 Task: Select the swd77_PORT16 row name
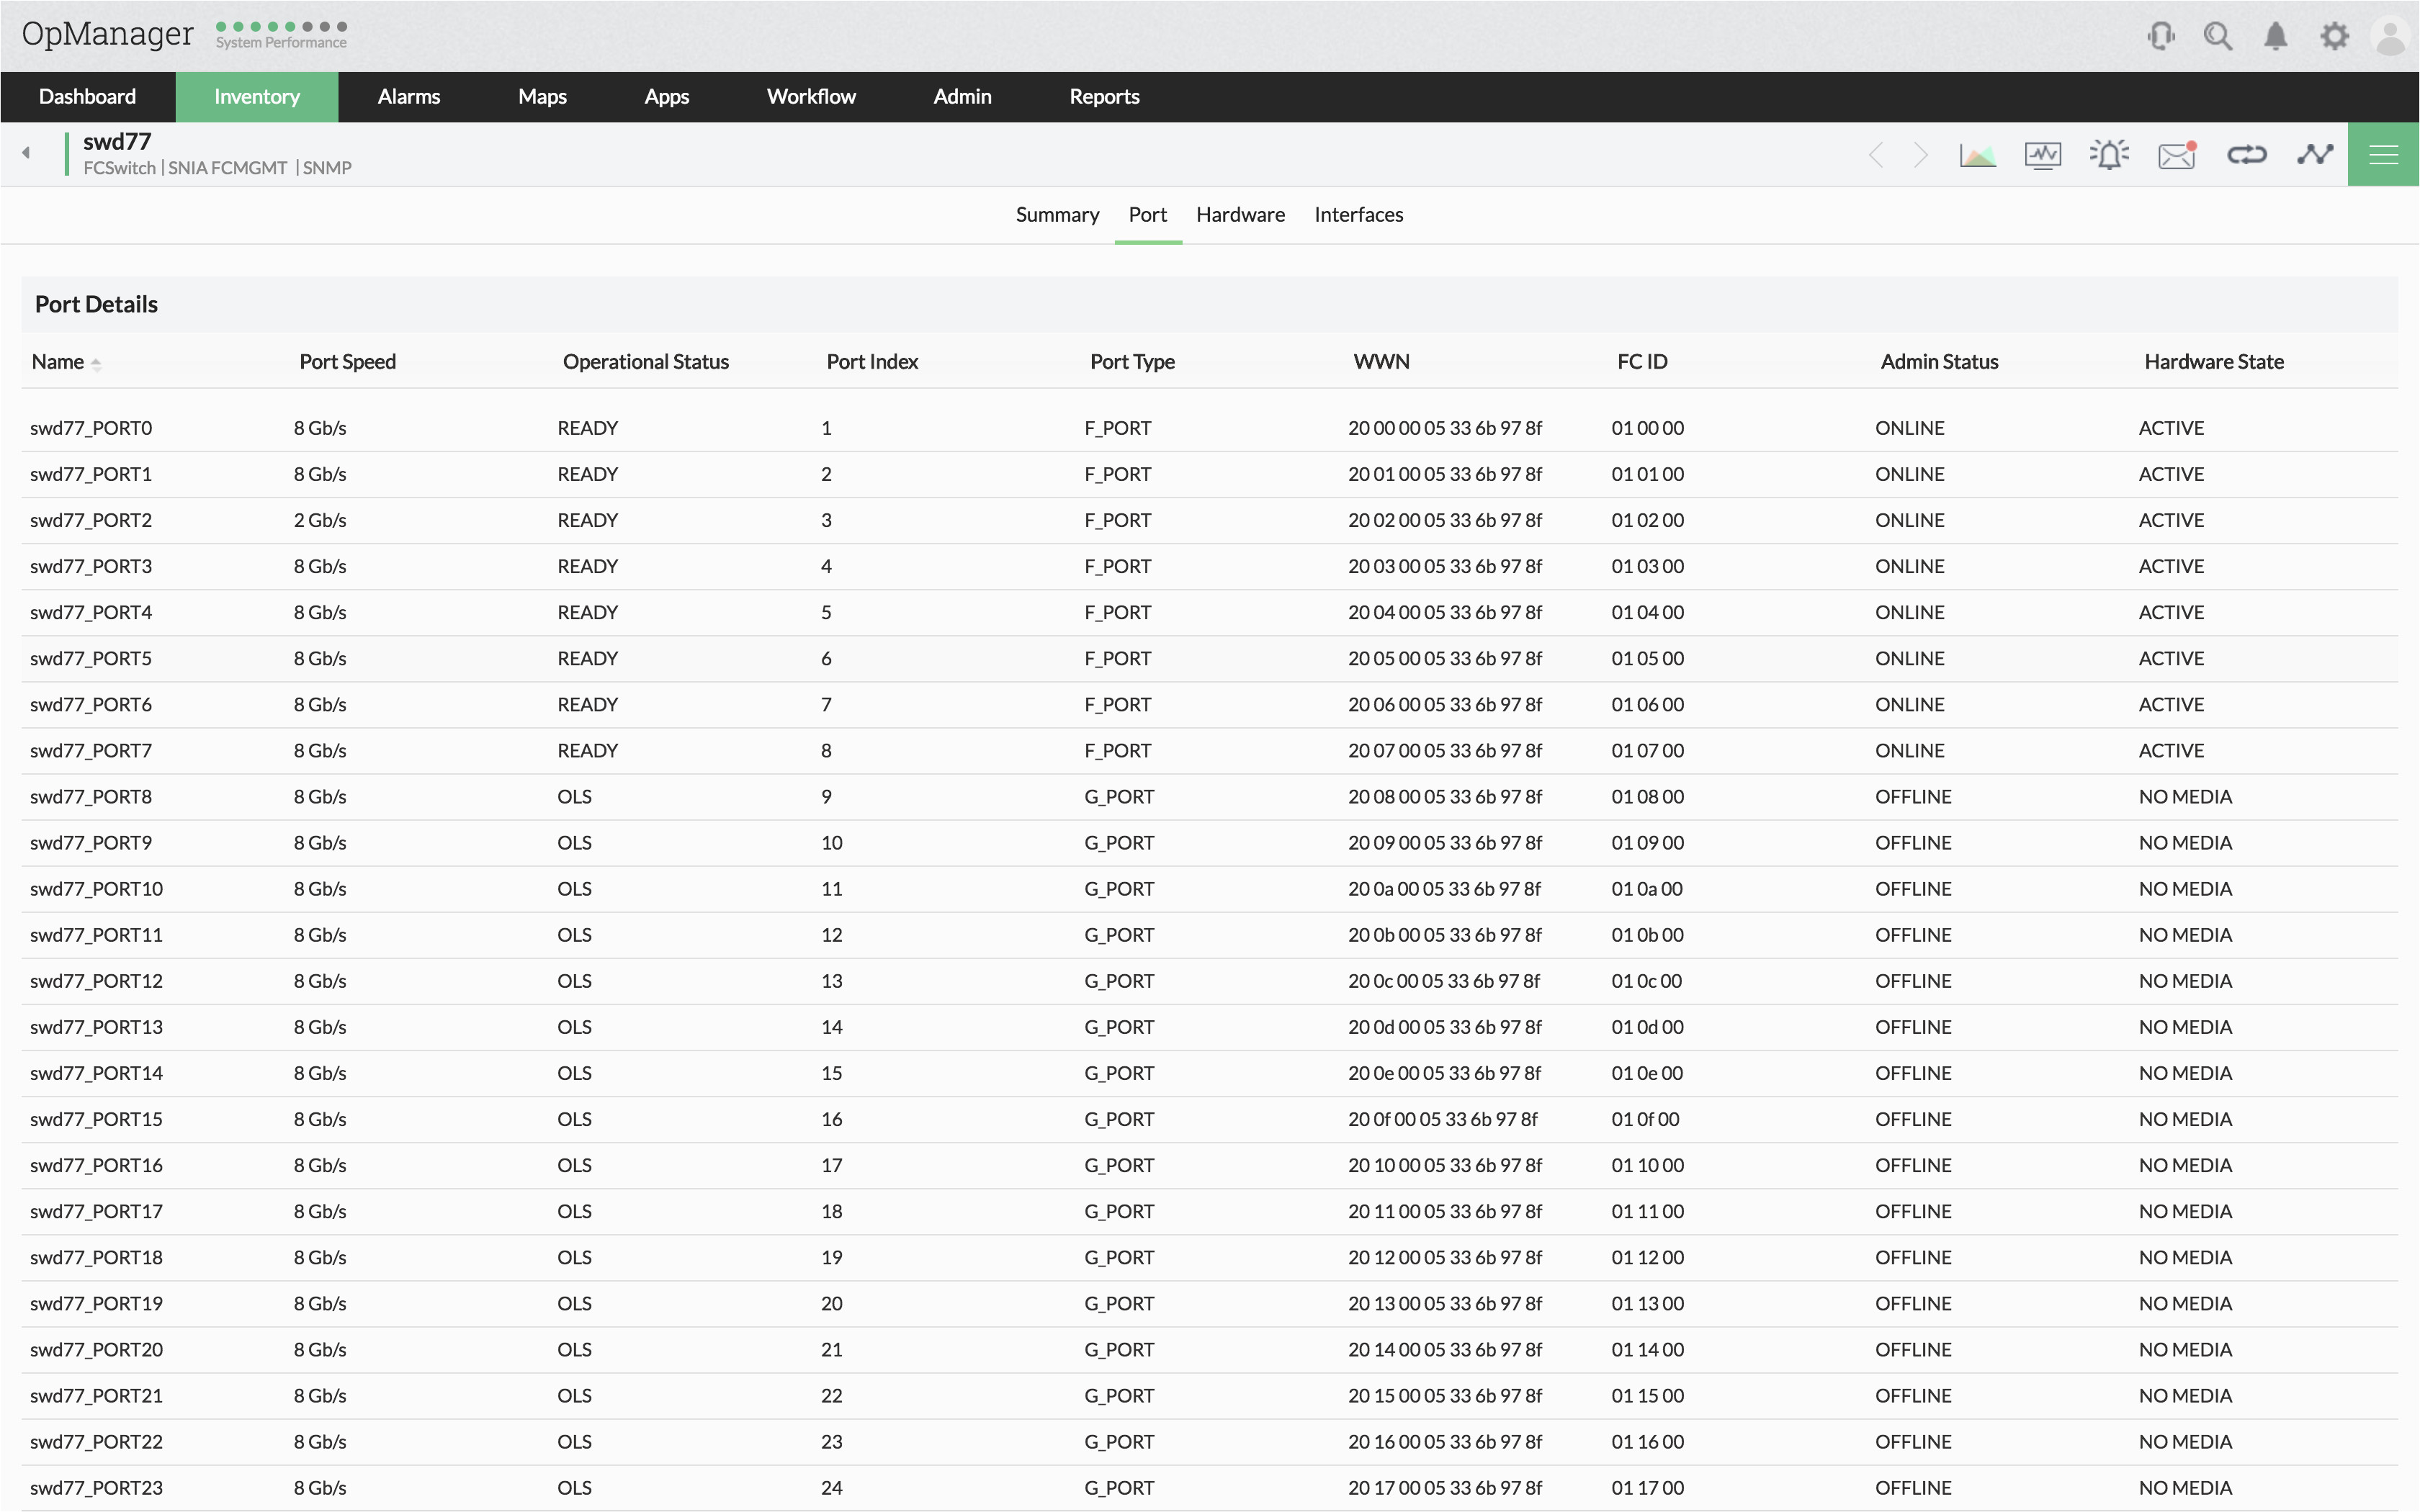click(x=96, y=1165)
